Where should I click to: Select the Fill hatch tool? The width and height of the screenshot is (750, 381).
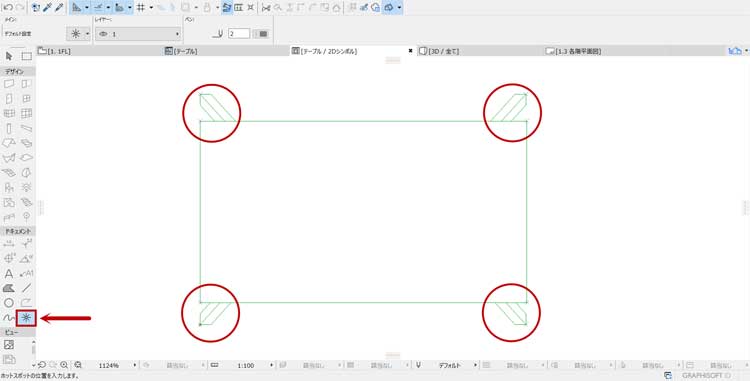coord(9,288)
